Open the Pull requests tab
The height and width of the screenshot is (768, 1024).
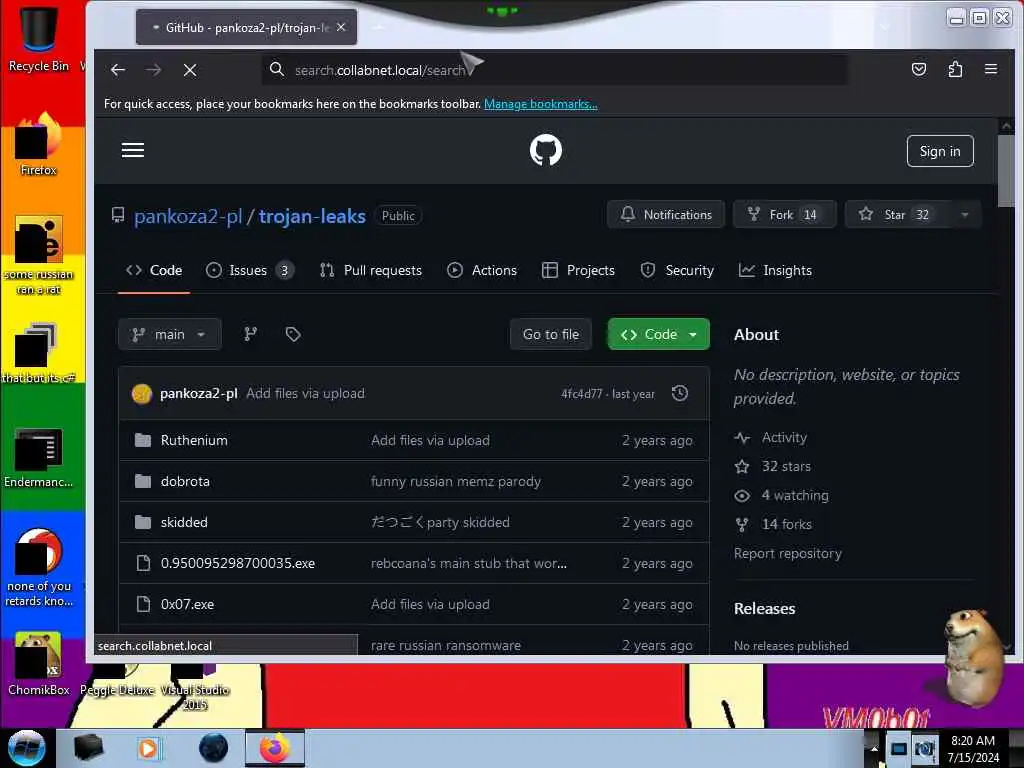(x=371, y=270)
